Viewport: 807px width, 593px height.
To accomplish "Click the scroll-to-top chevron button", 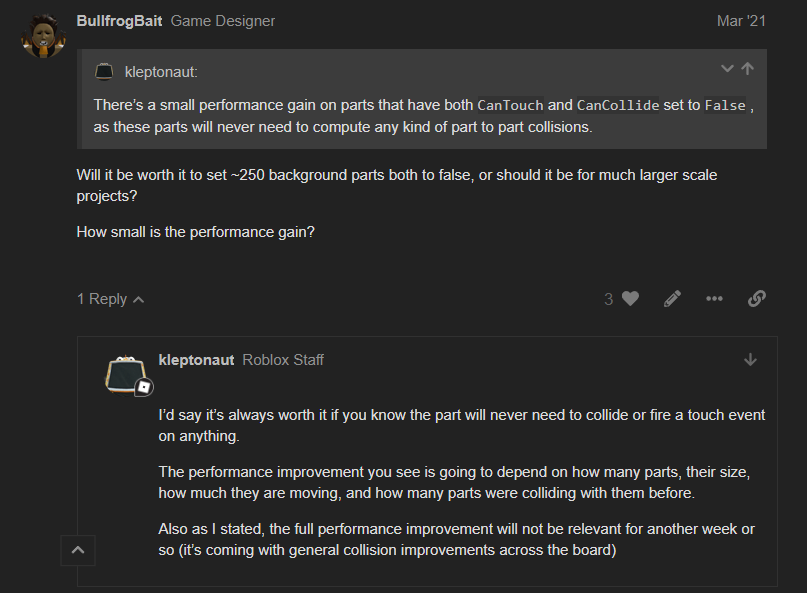I will (78, 549).
